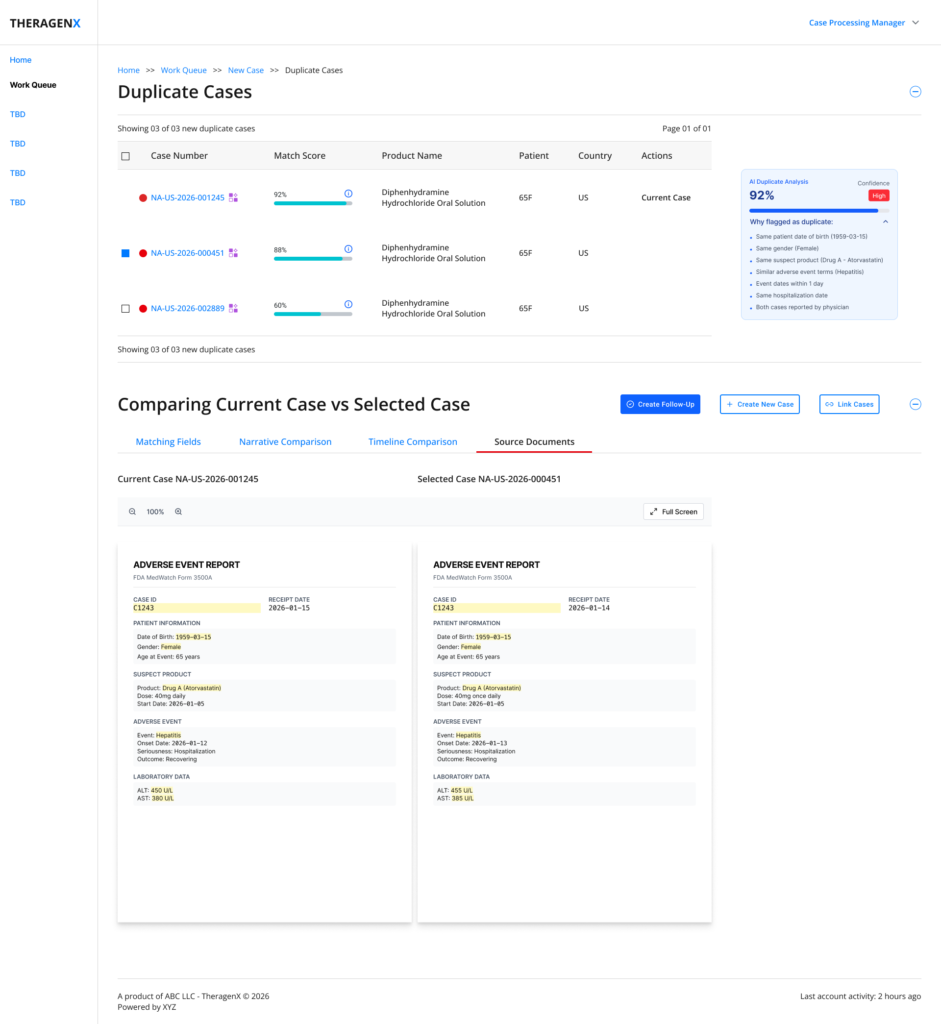Click the 60% match score progress bar
The width and height of the screenshot is (941, 1024).
pyautogui.click(x=313, y=314)
